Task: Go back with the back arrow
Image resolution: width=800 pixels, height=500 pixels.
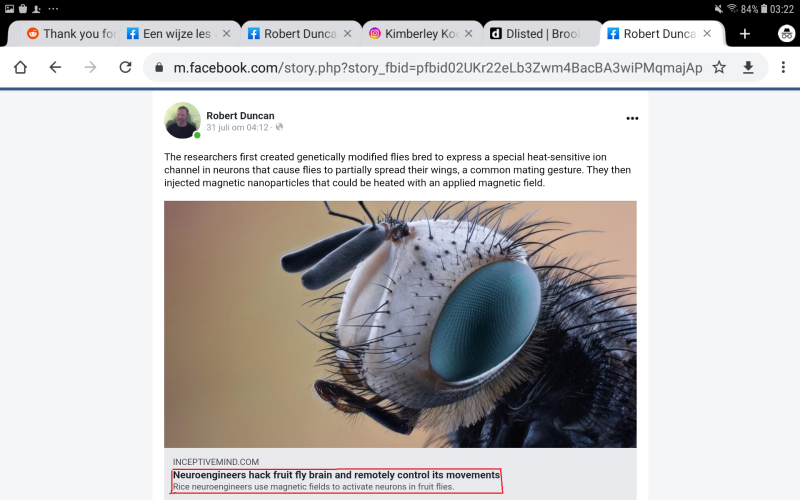Action: click(55, 67)
